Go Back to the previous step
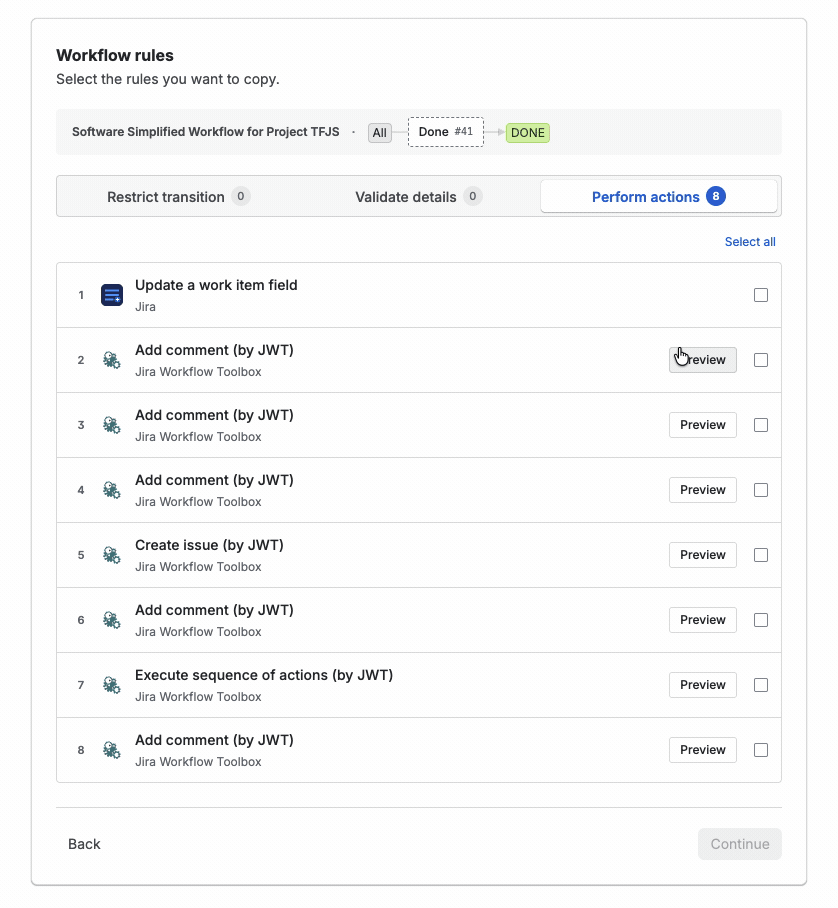 point(84,844)
